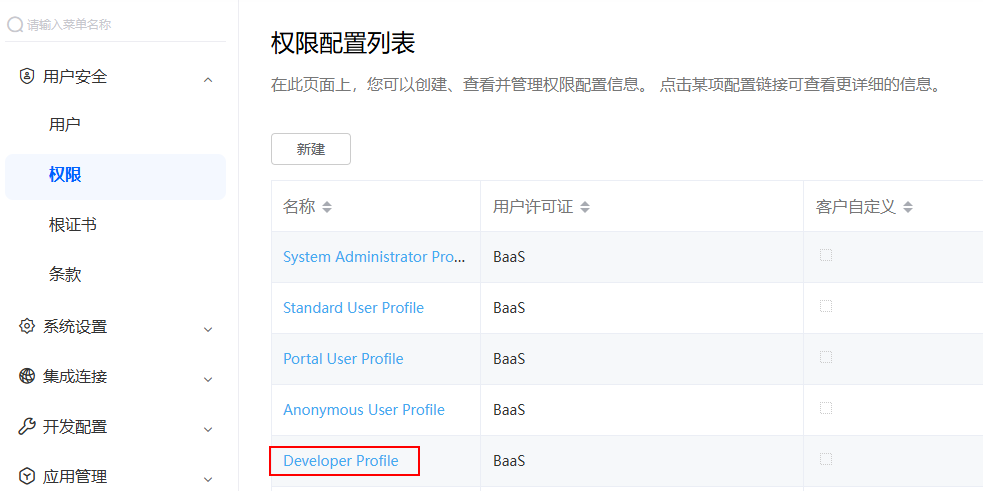Image resolution: width=983 pixels, height=491 pixels.
Task: Click the 新建 button
Action: pos(311,149)
